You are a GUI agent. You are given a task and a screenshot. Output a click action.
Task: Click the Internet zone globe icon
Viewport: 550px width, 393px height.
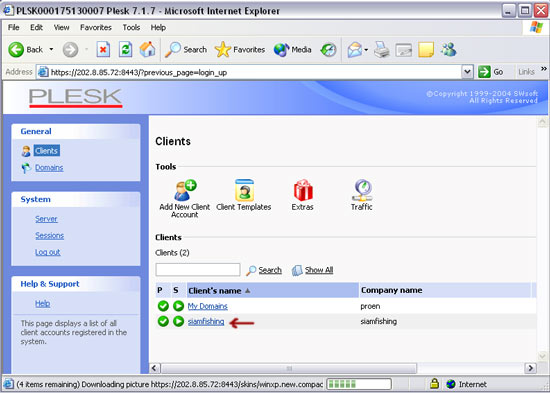tap(451, 384)
